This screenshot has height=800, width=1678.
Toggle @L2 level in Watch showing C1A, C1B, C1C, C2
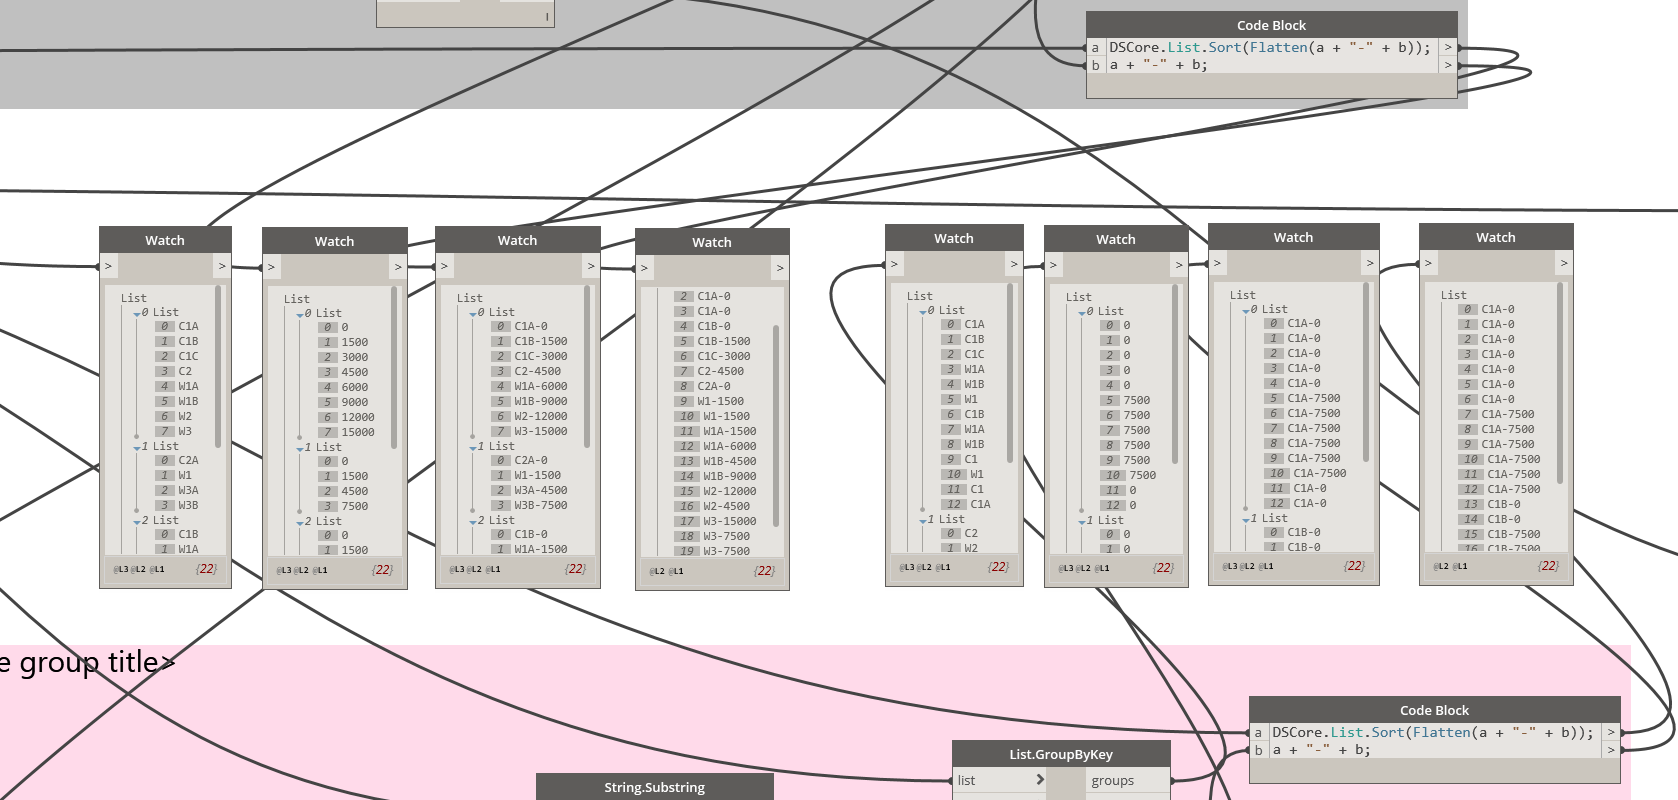pos(139,569)
